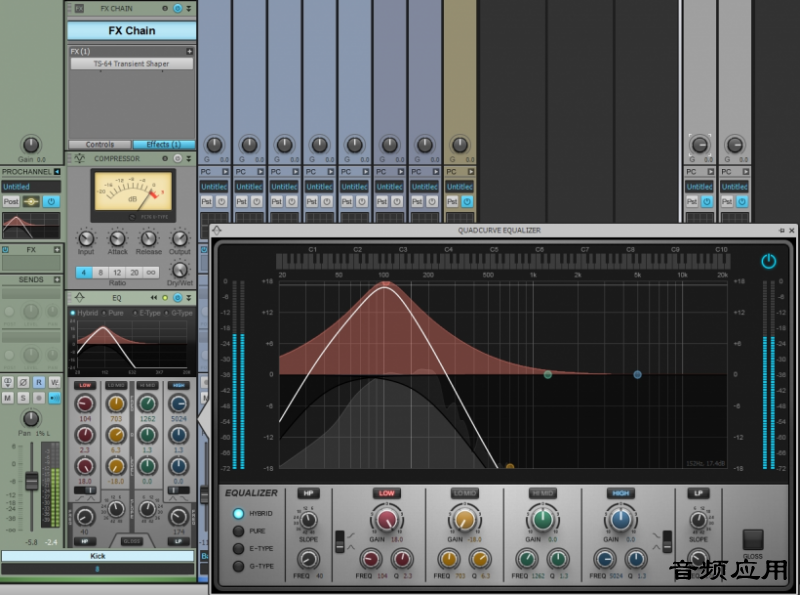Screen dimensions: 800x595
Task: Click the Post button in ProChannel
Action: (x=11, y=202)
